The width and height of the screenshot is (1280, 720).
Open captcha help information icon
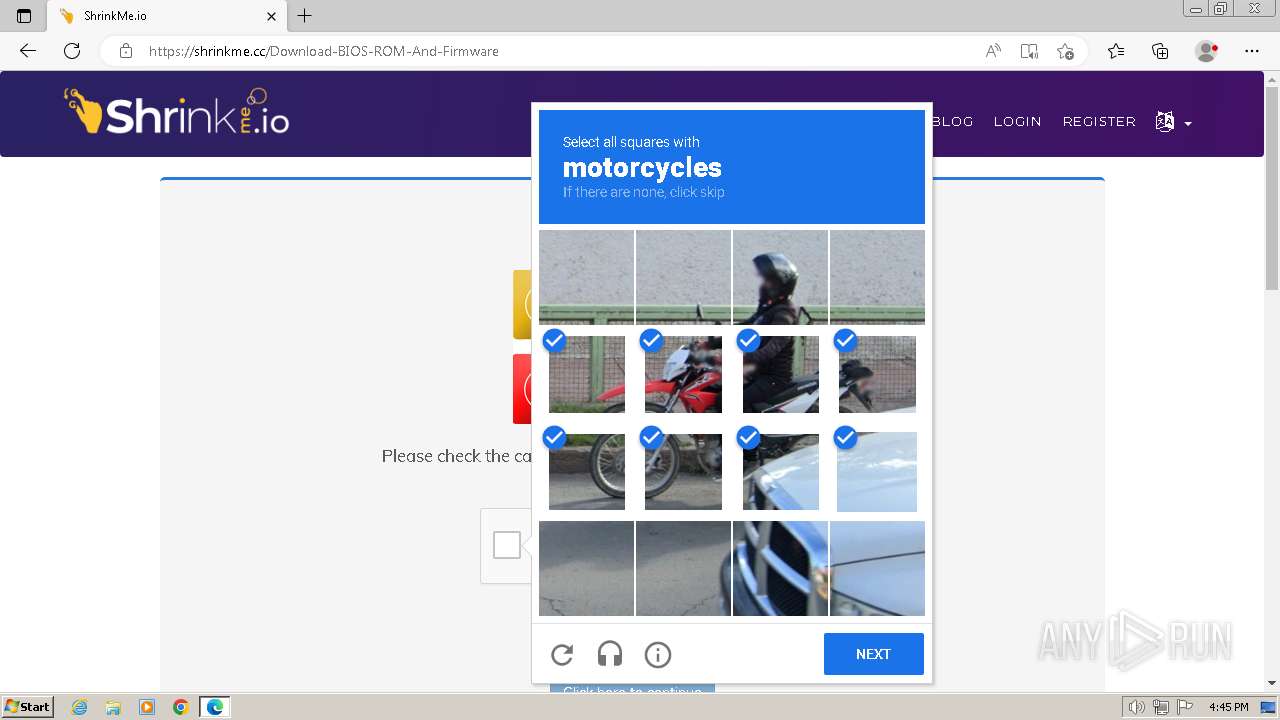(658, 655)
